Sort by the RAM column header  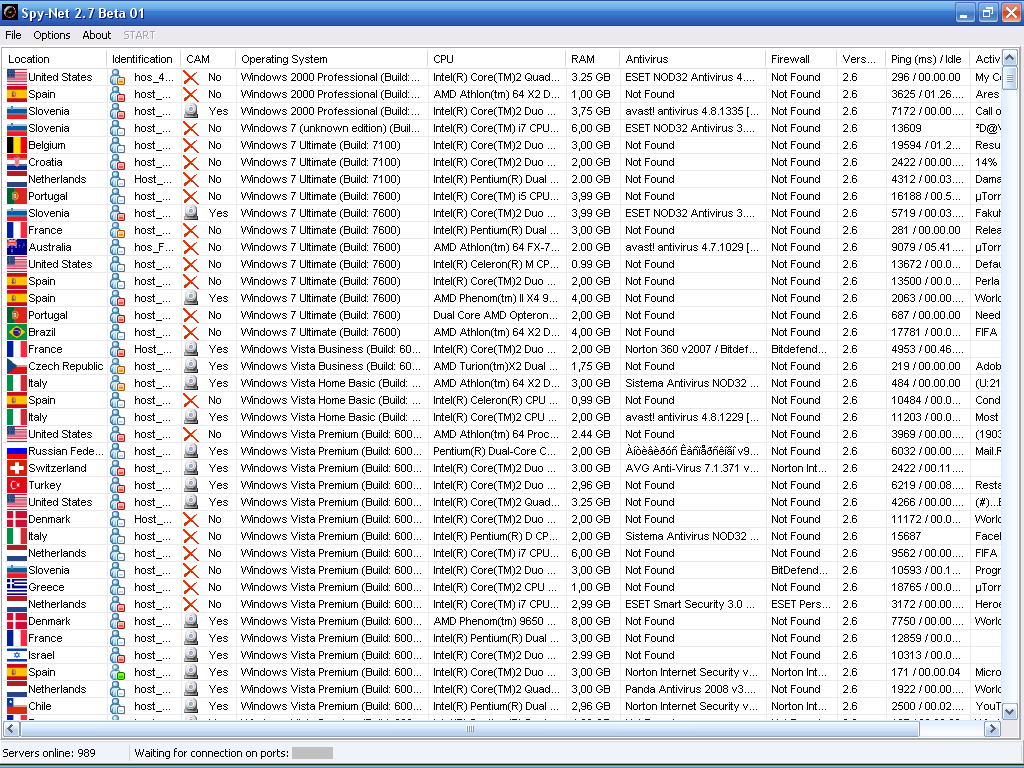[593, 59]
